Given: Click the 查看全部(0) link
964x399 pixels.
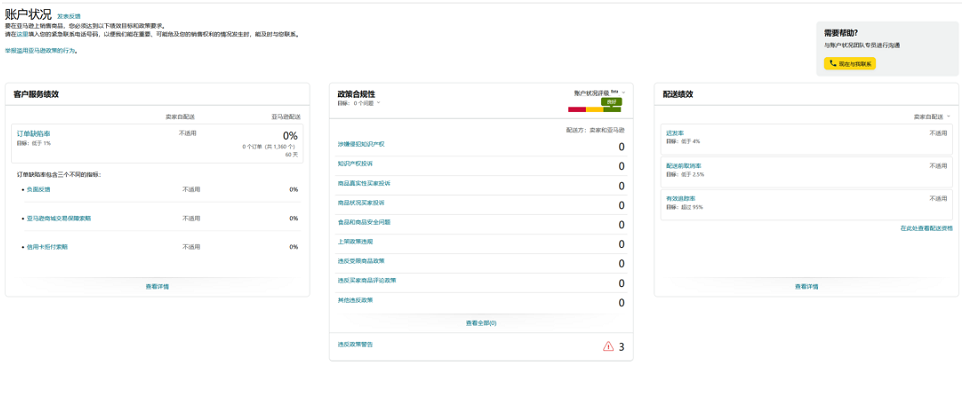Looking at the screenshot, I should click(481, 323).
